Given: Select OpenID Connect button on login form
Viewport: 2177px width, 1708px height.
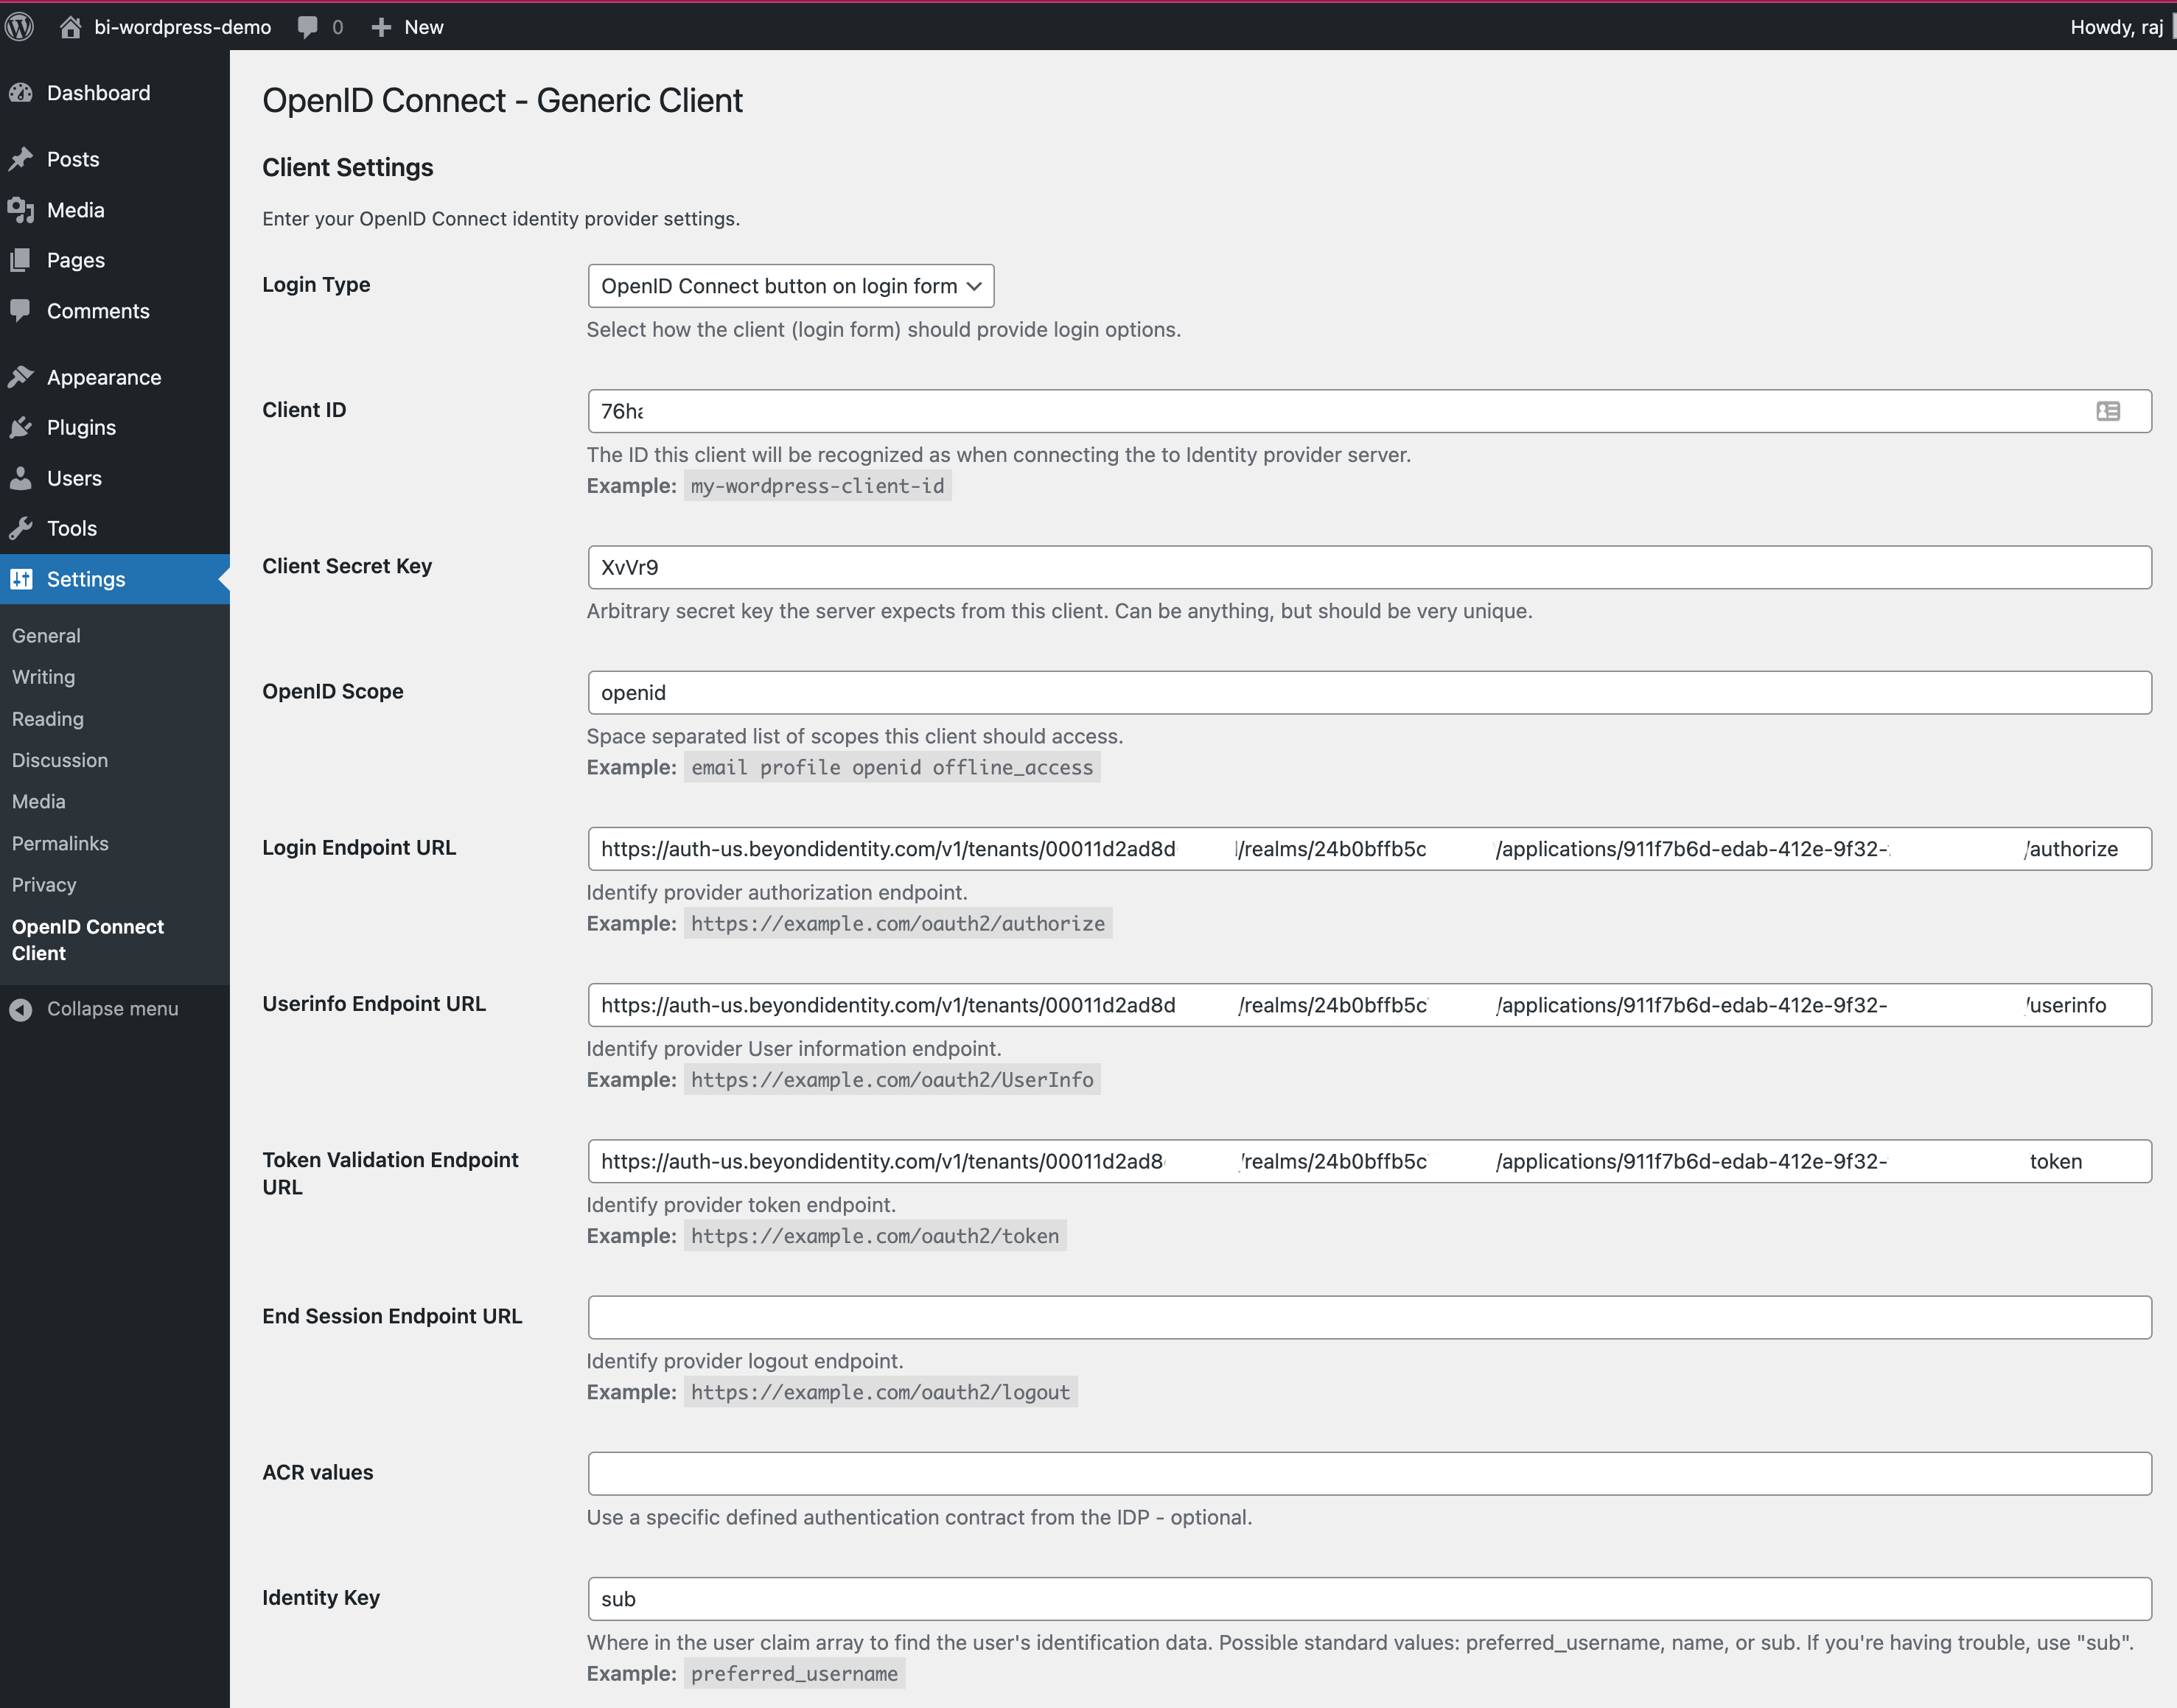Looking at the screenshot, I should pos(790,284).
